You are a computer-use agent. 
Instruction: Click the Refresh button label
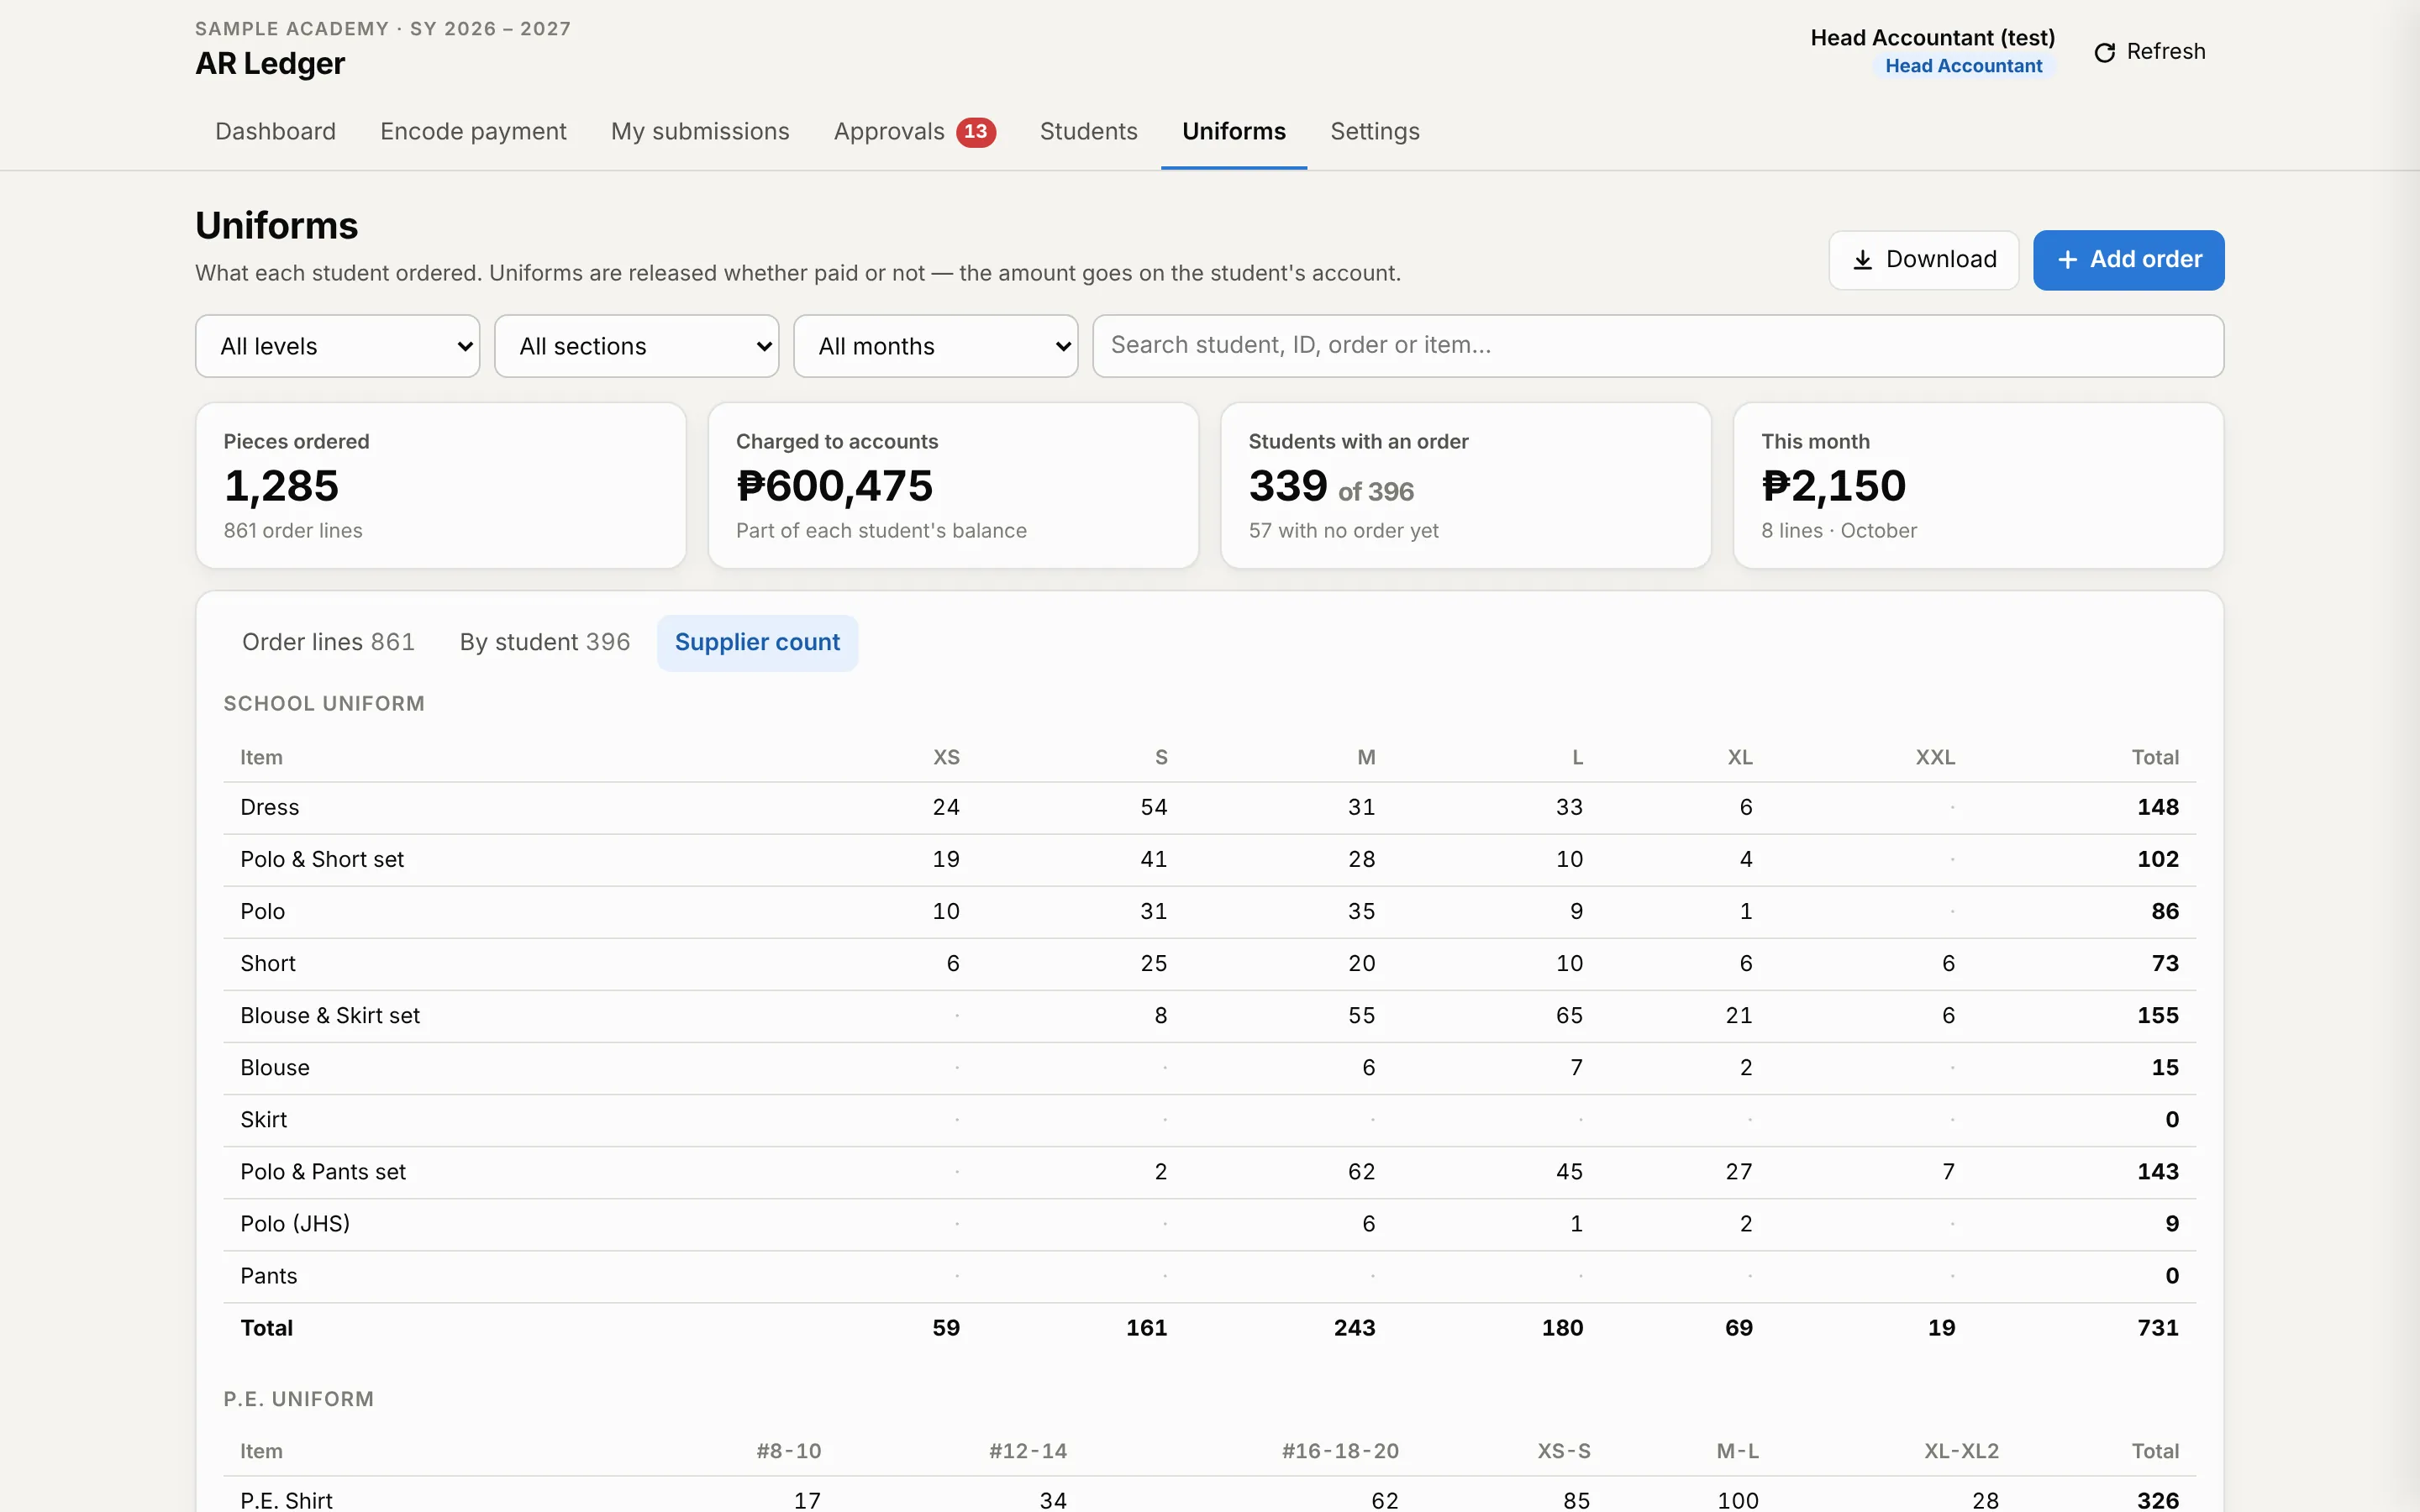(2165, 52)
